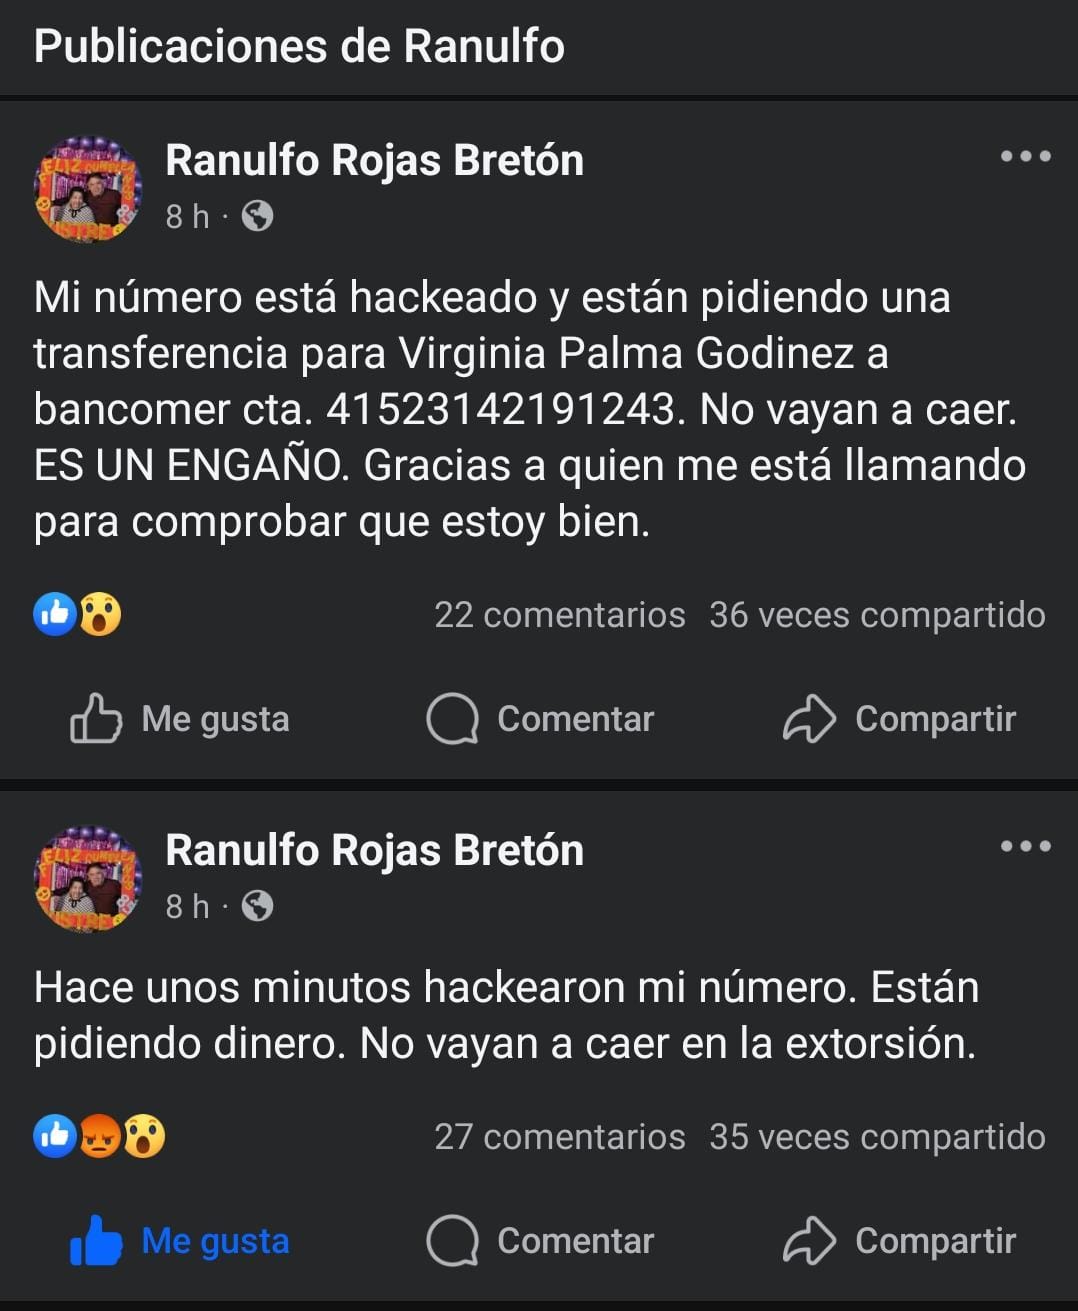The image size is (1078, 1311).
Task: Comment on the second post
Action: coord(540,1241)
